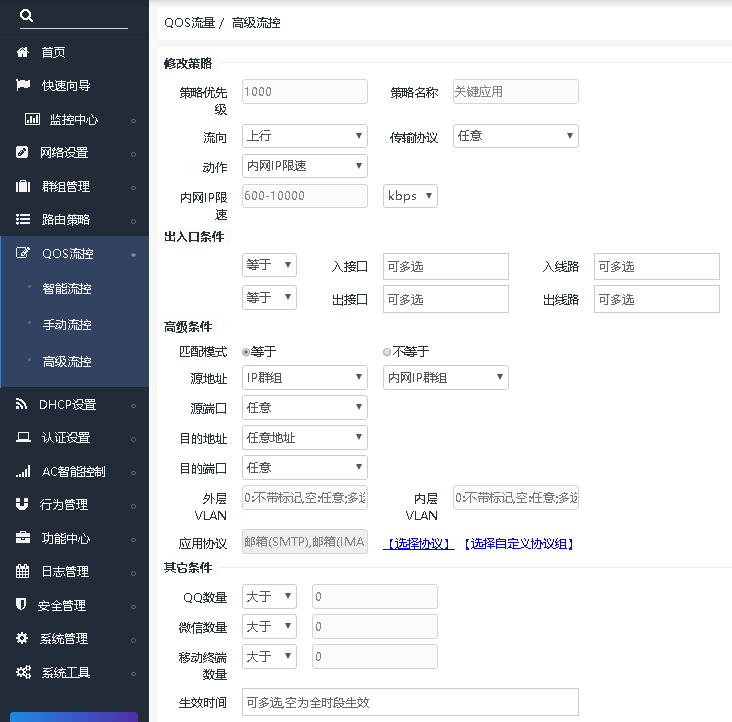Click the 应用协议 field
Viewport: 732px width, 722px height.
tap(305, 541)
